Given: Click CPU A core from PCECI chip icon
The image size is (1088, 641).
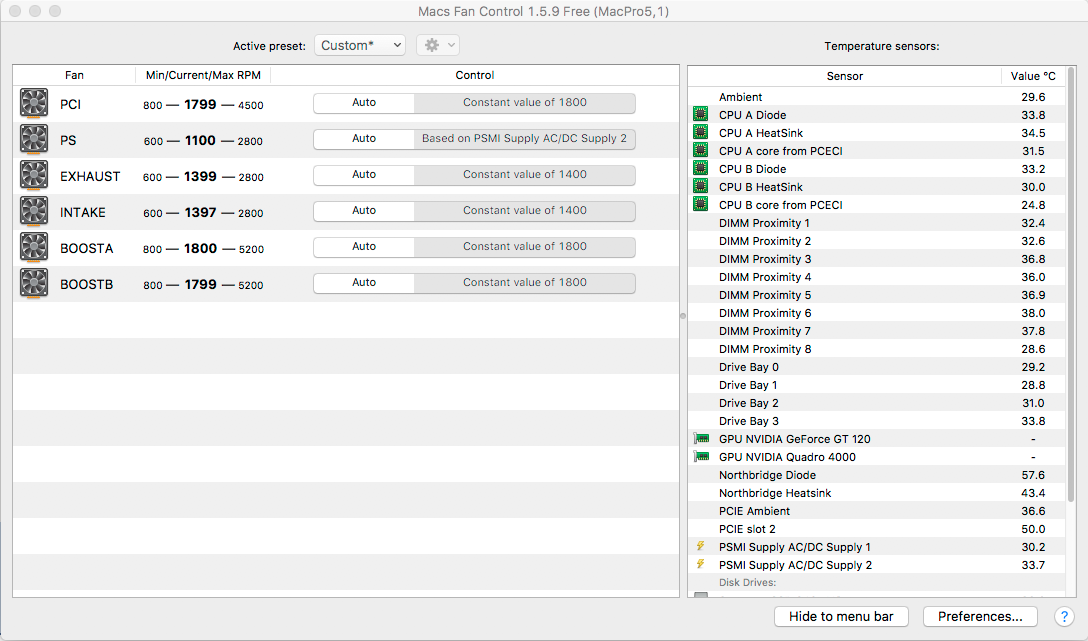Looking at the screenshot, I should [701, 151].
